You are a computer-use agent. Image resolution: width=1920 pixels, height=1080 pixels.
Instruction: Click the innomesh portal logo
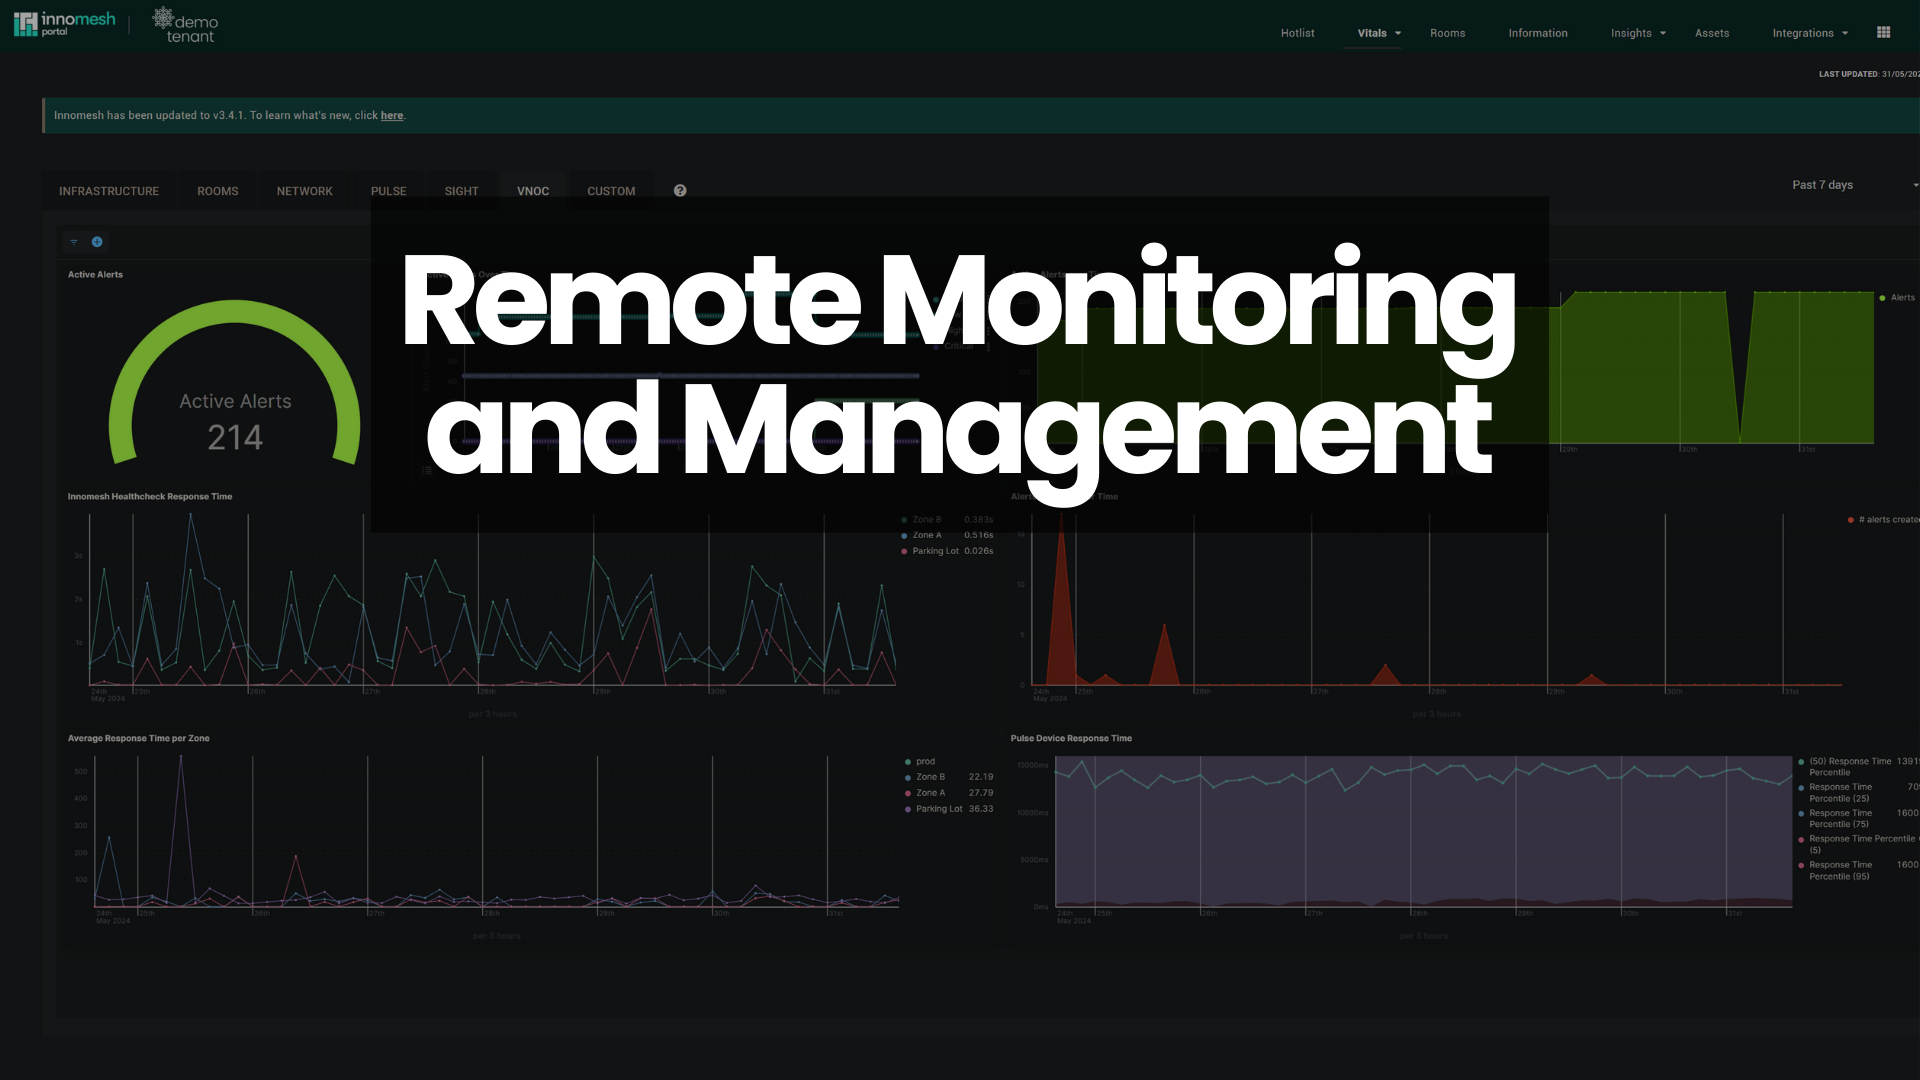pos(62,23)
